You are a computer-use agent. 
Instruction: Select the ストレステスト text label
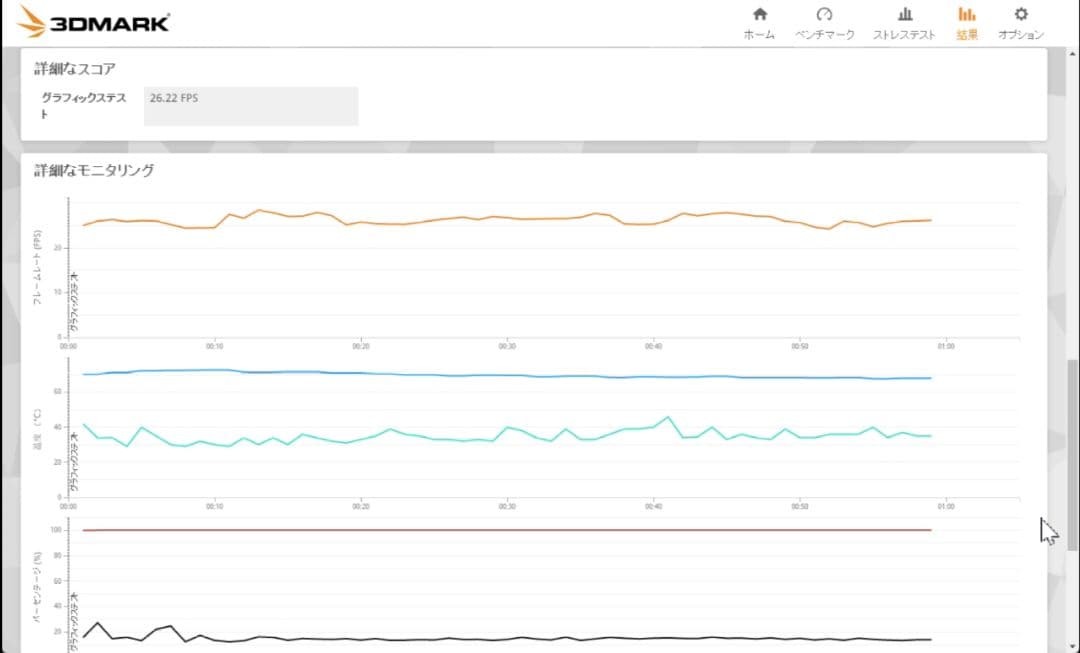click(x=904, y=35)
